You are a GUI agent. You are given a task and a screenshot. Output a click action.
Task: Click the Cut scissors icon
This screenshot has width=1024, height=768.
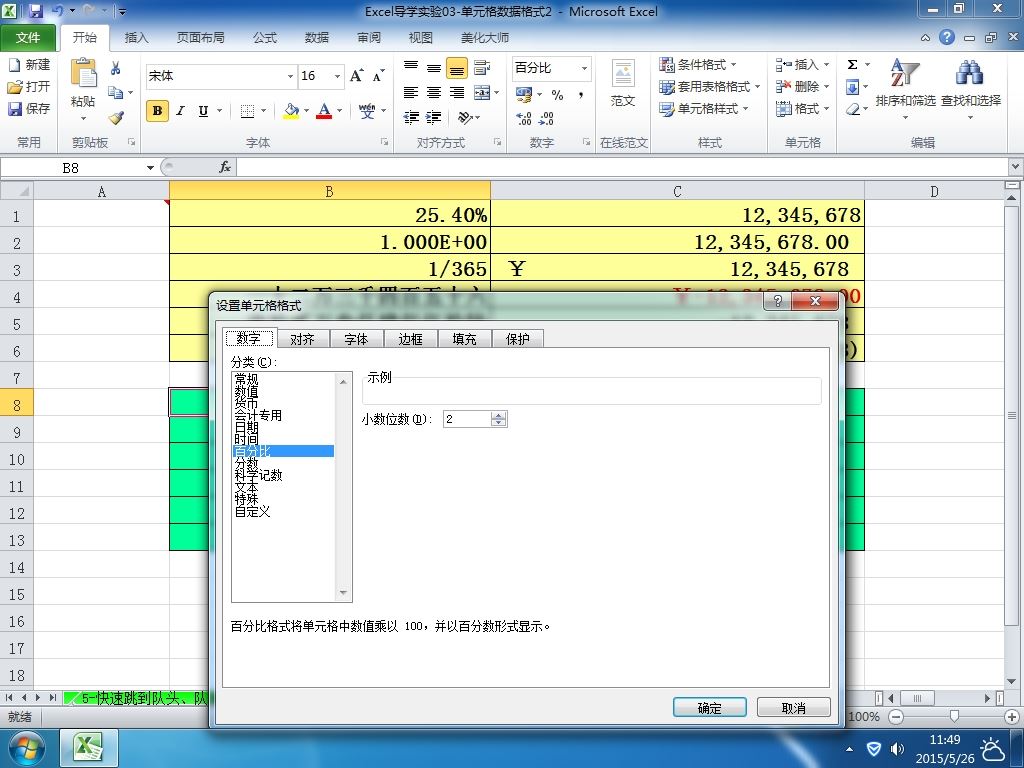116,68
